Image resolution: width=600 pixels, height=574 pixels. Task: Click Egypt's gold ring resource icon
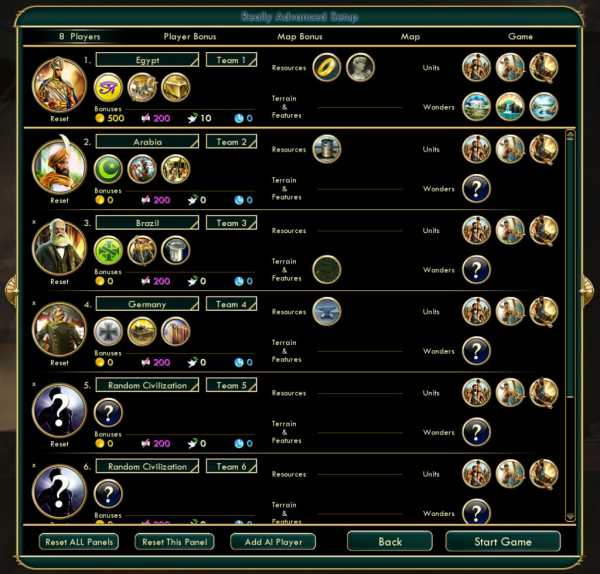(326, 67)
